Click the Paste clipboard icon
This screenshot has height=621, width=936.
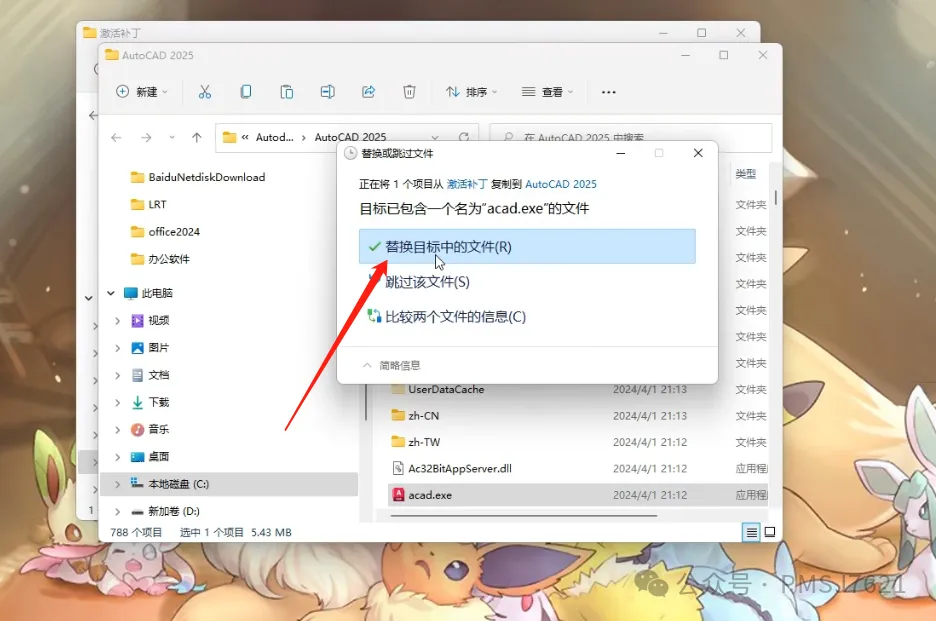pyautogui.click(x=287, y=91)
